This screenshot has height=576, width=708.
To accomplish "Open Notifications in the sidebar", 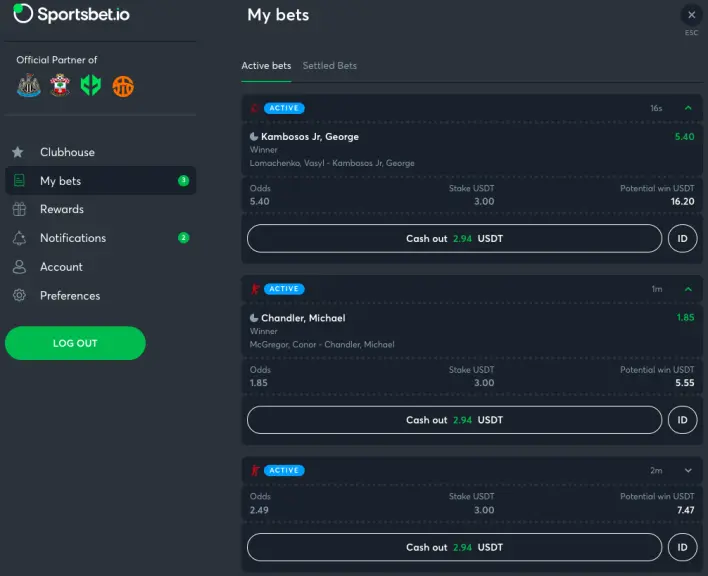I will point(100,238).
